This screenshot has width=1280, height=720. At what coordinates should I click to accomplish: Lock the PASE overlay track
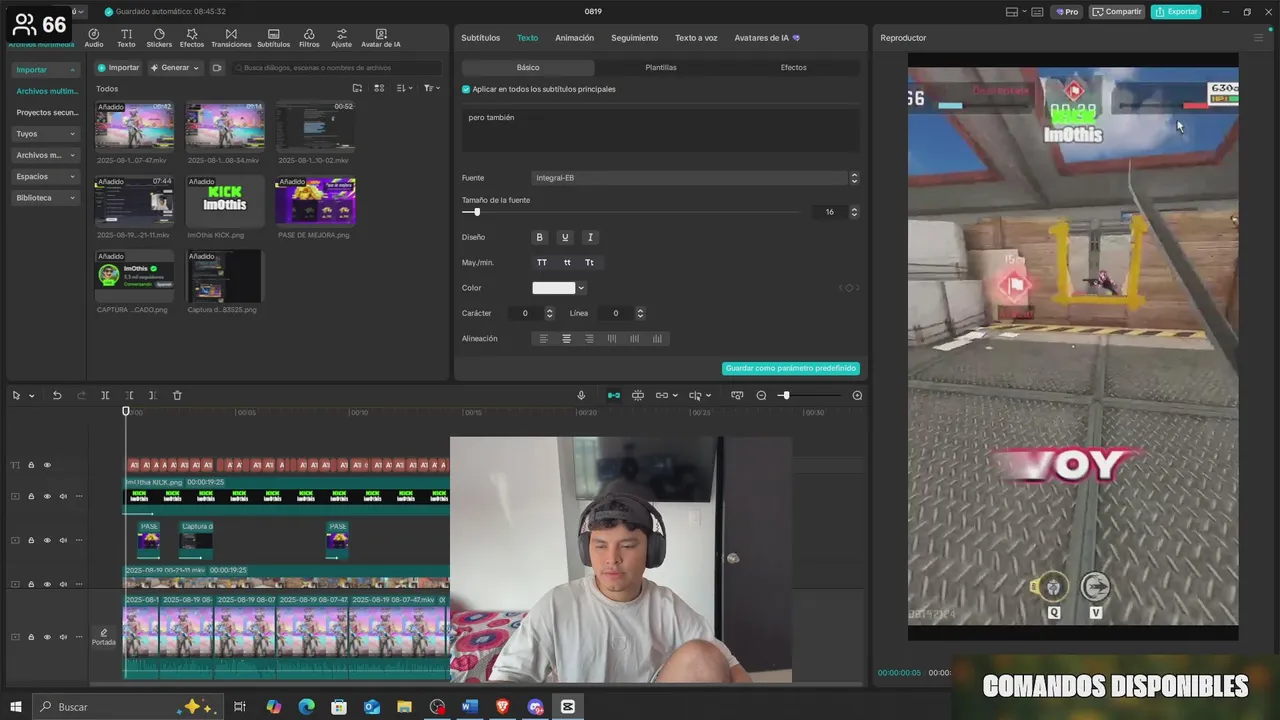(x=31, y=540)
